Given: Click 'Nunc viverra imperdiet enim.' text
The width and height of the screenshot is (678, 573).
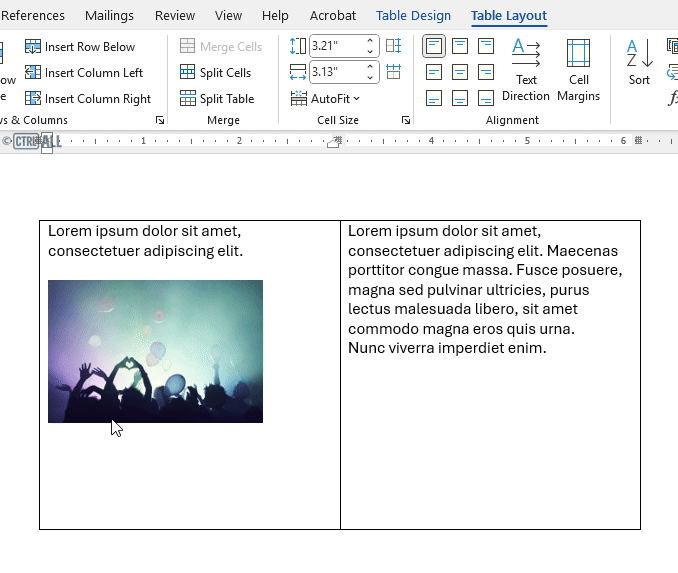Looking at the screenshot, I should pyautogui.click(x=447, y=348).
